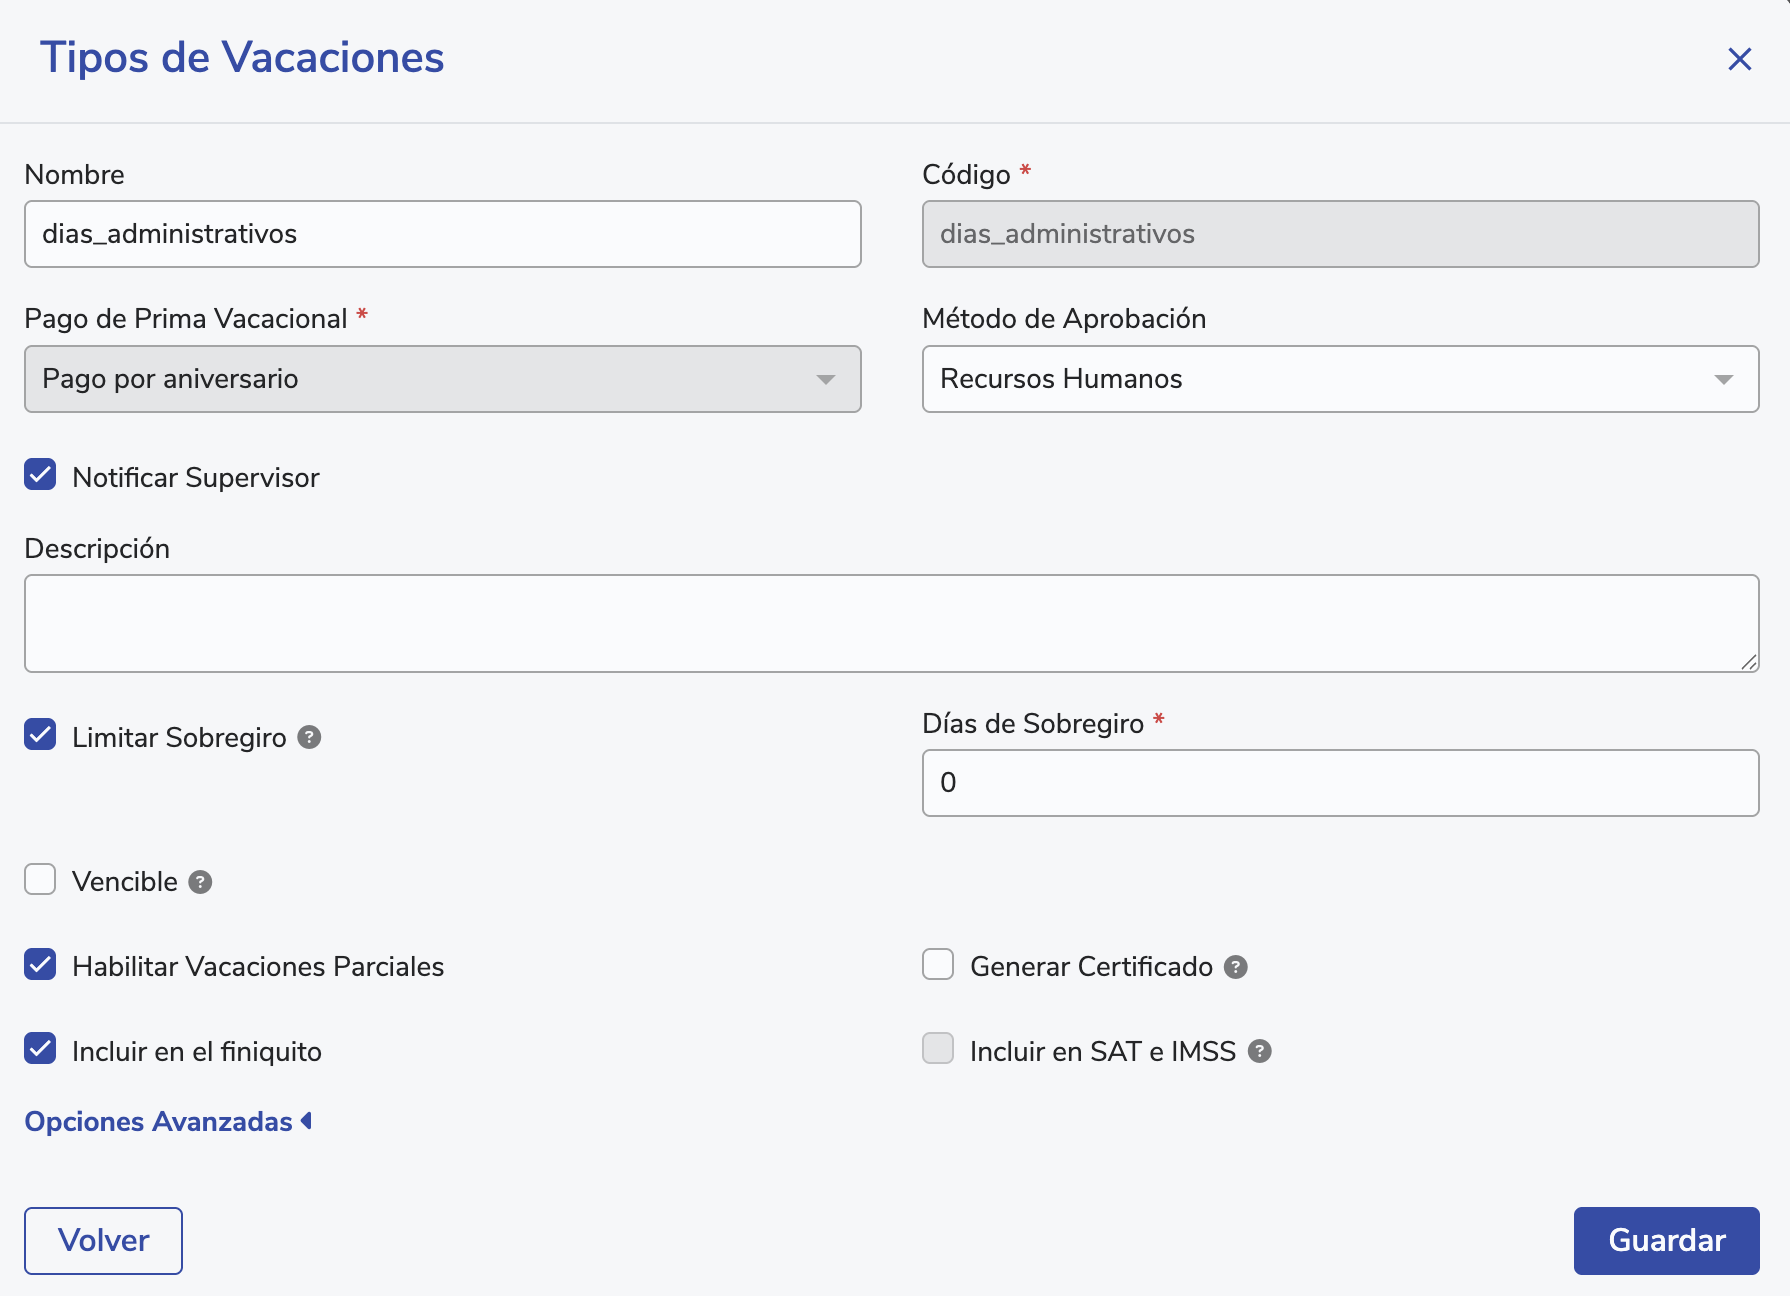Toggle Incluir en el finiquito checkbox

point(40,1049)
